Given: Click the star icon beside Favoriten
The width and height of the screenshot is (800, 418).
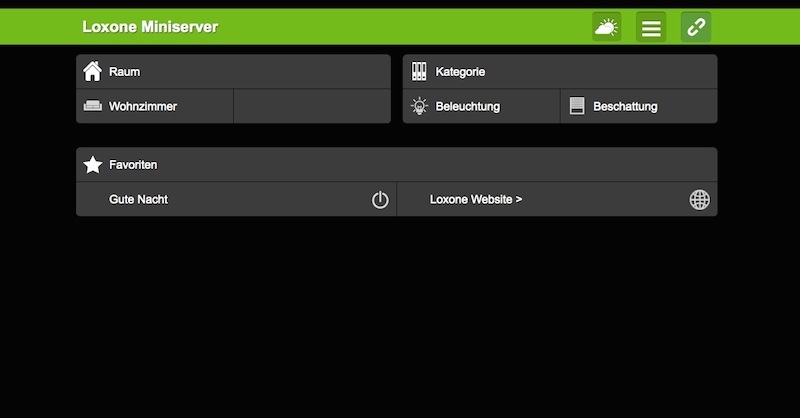Looking at the screenshot, I should pyautogui.click(x=93, y=165).
